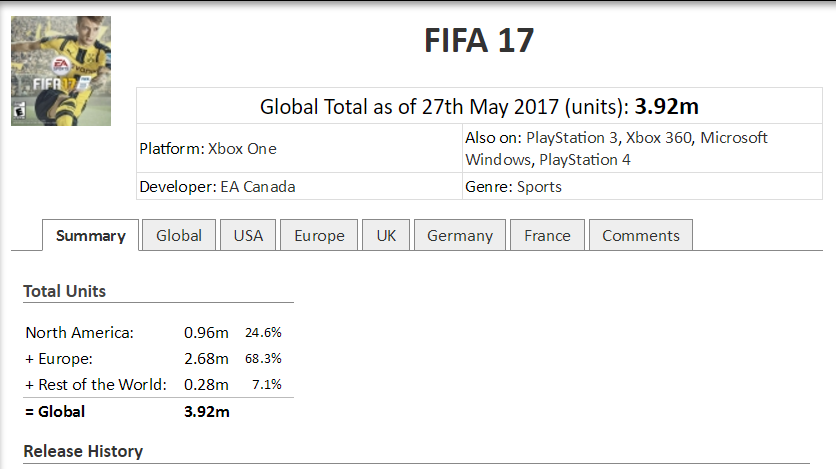This screenshot has height=469, width=836.
Task: Click the FIFA 17 cover art thumbnail
Action: pyautogui.click(x=60, y=71)
